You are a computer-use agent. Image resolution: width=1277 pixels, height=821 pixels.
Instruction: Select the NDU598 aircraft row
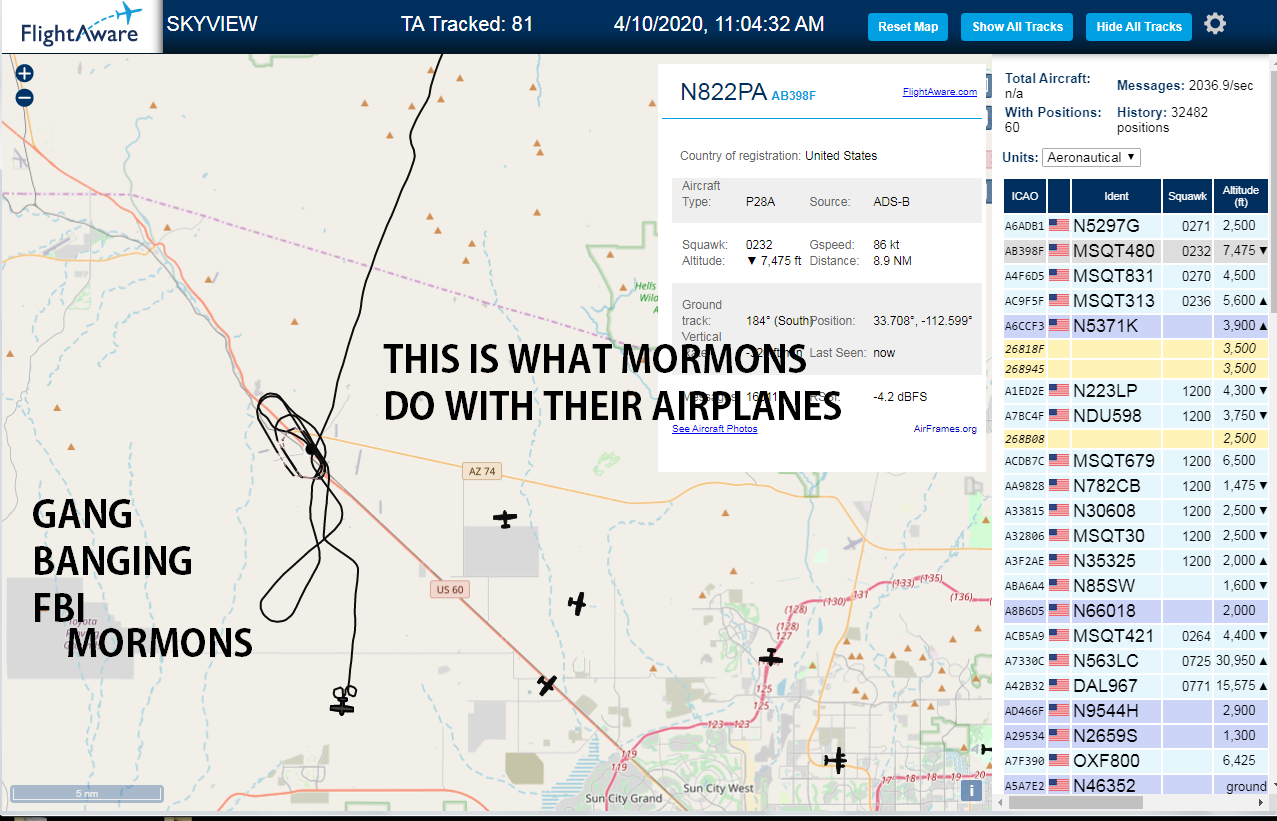pyautogui.click(x=1135, y=416)
